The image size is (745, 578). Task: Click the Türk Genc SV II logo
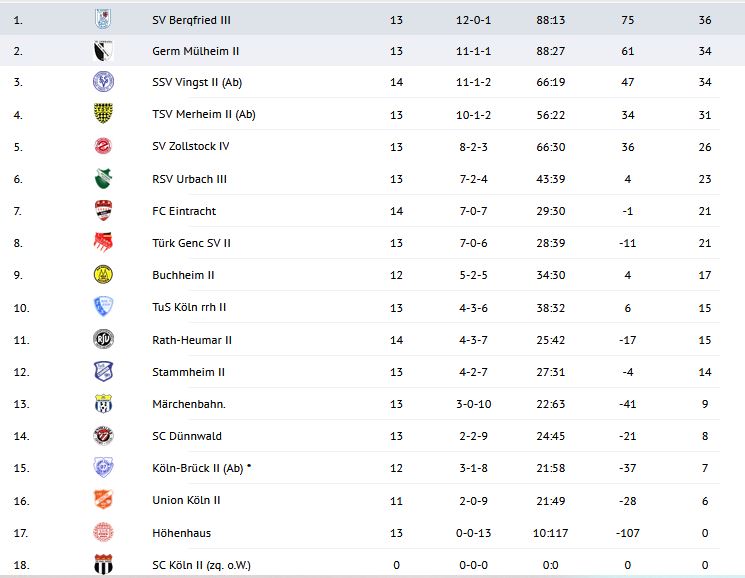click(103, 243)
